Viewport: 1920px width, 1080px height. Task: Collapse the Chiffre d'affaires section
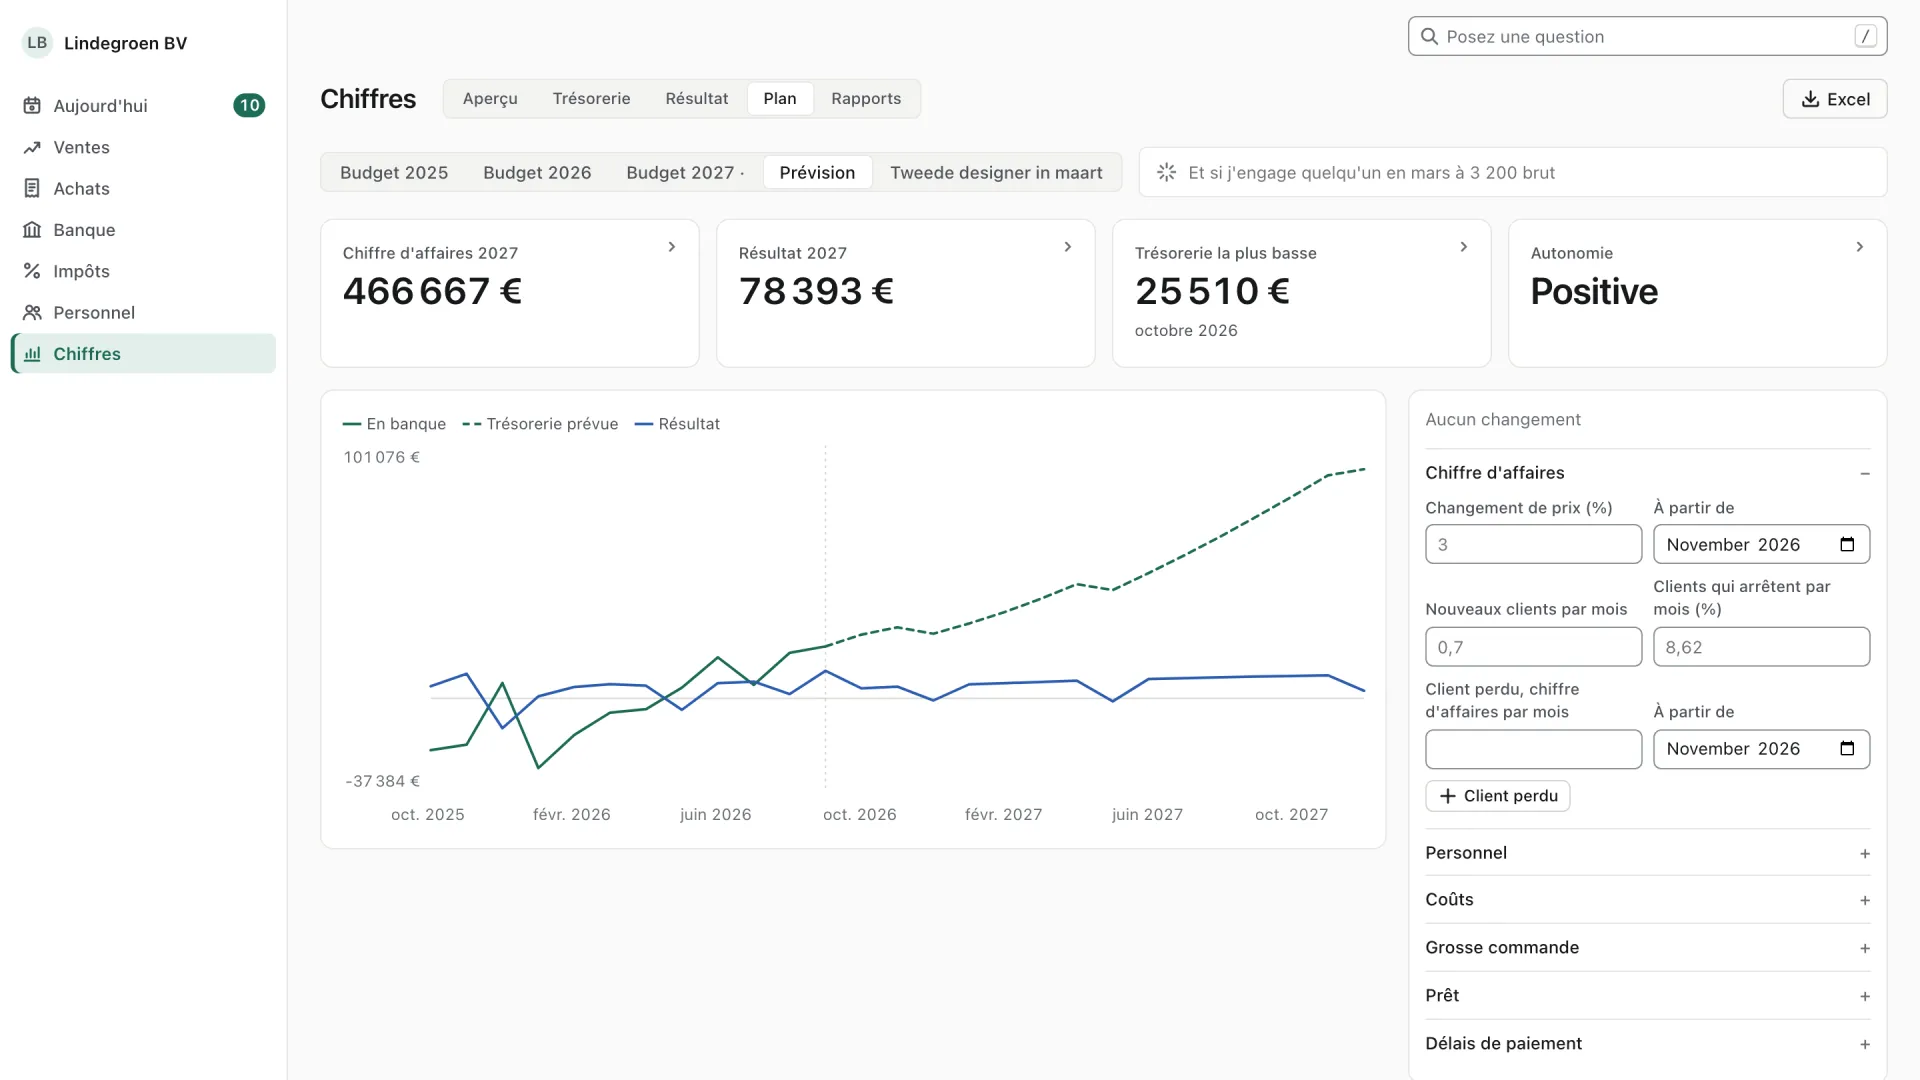tap(1865, 473)
